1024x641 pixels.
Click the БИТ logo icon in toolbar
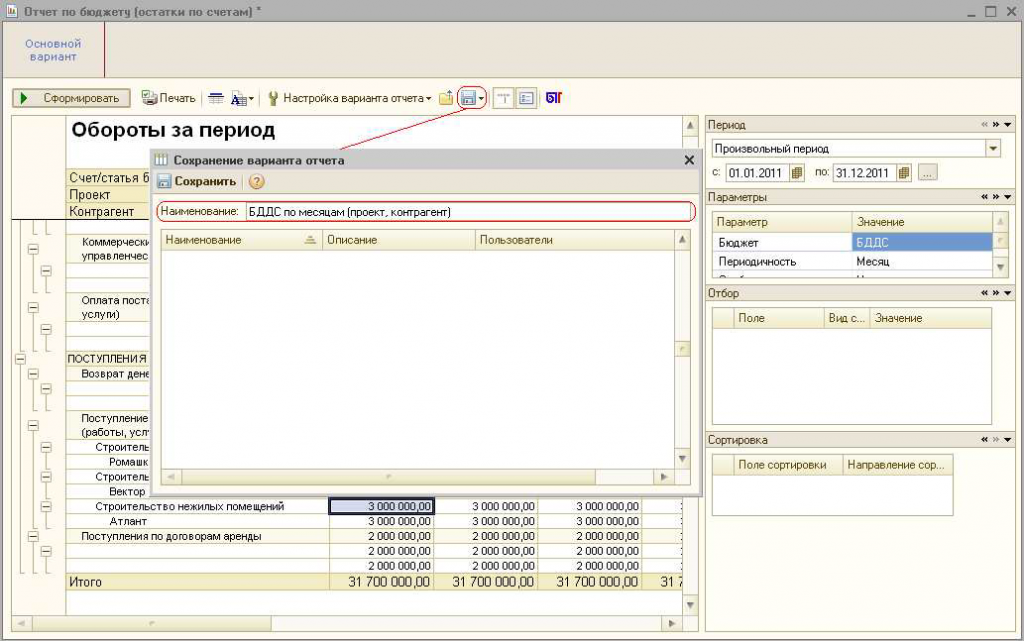pyautogui.click(x=554, y=98)
